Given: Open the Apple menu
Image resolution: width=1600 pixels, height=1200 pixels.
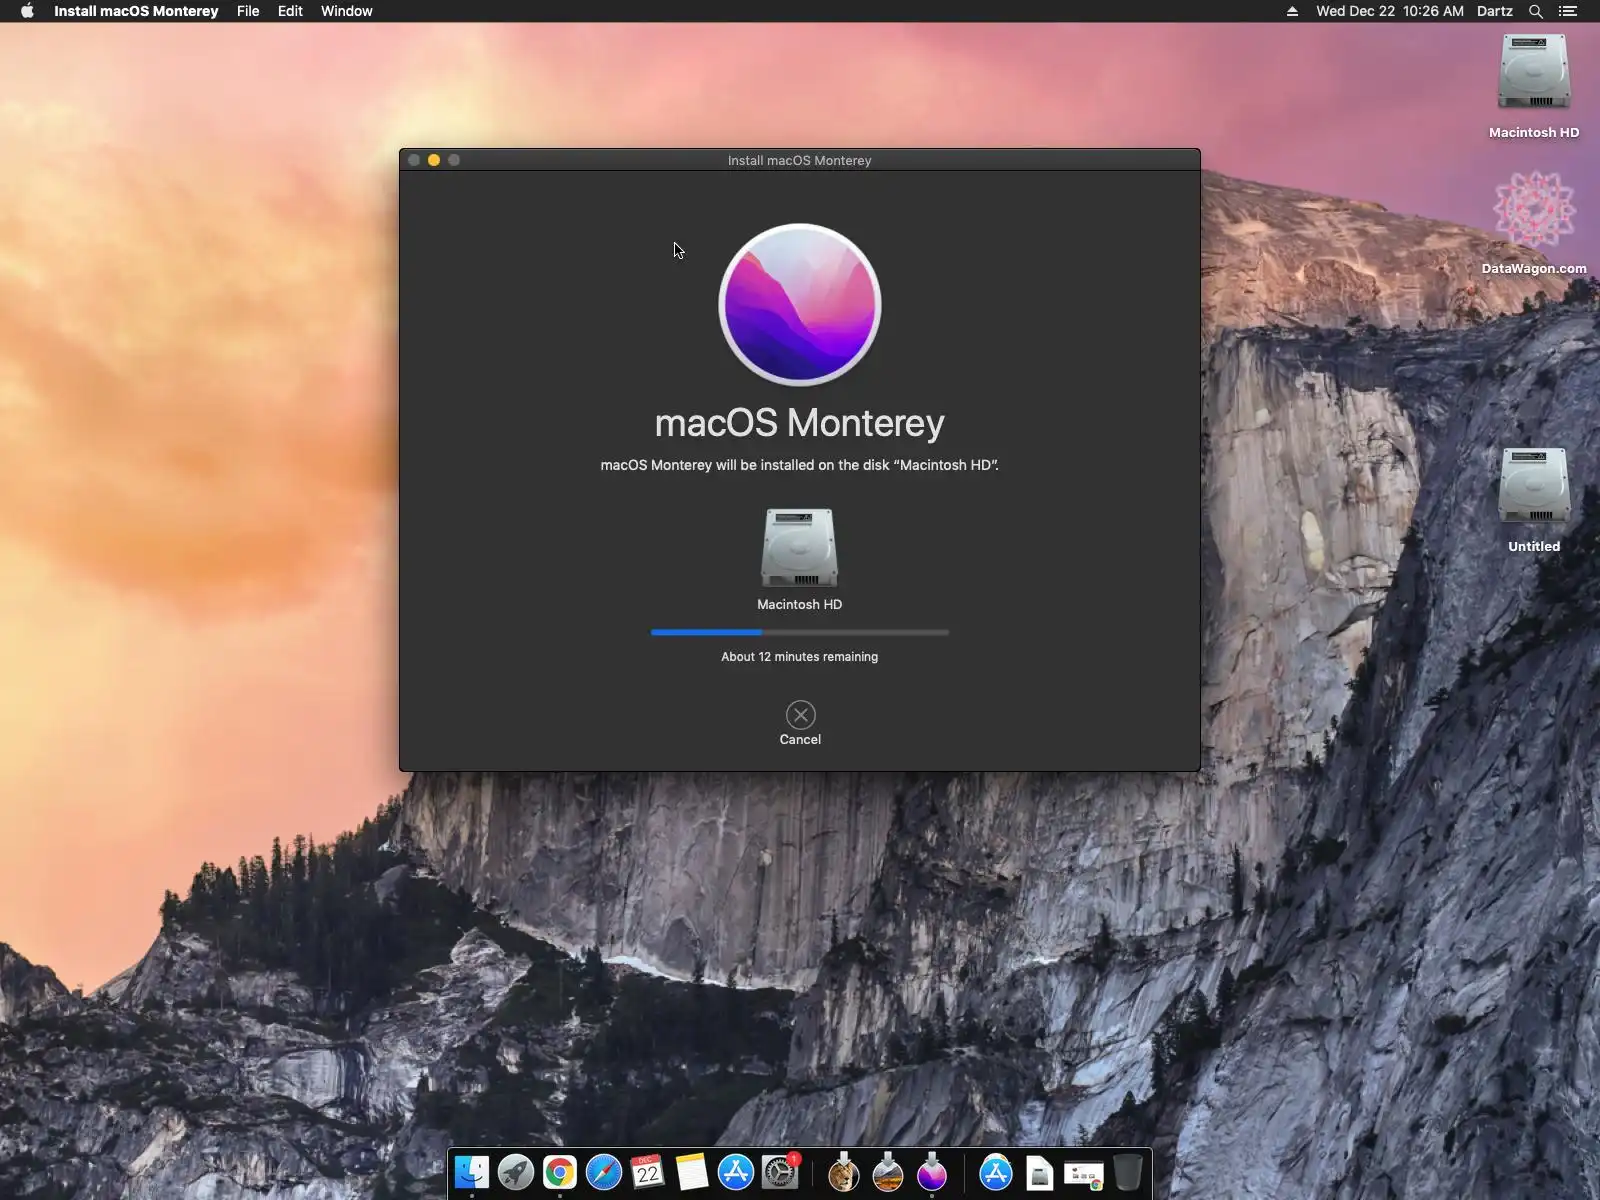Looking at the screenshot, I should point(27,11).
